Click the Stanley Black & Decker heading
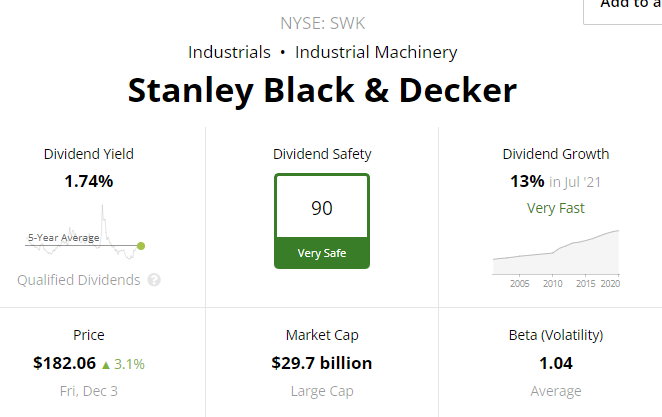662x417 pixels. pyautogui.click(x=322, y=90)
